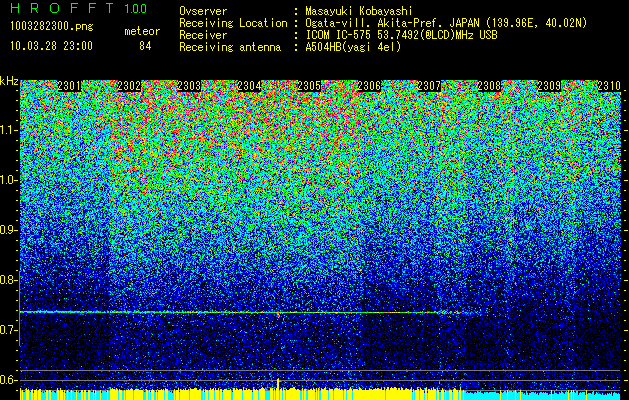The width and height of the screenshot is (629, 400).
Task: Click the 1.1 kHz axis label
Action: [x=8, y=130]
